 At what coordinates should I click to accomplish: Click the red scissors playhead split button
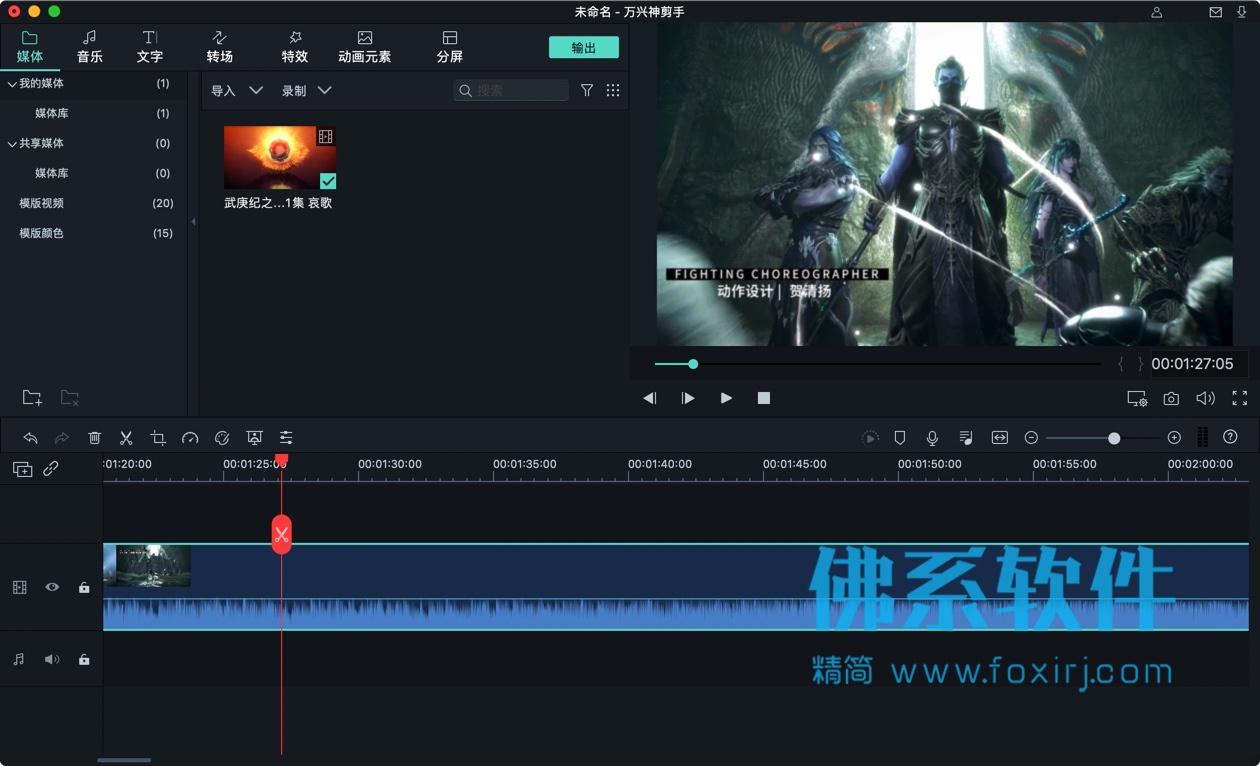(x=281, y=534)
